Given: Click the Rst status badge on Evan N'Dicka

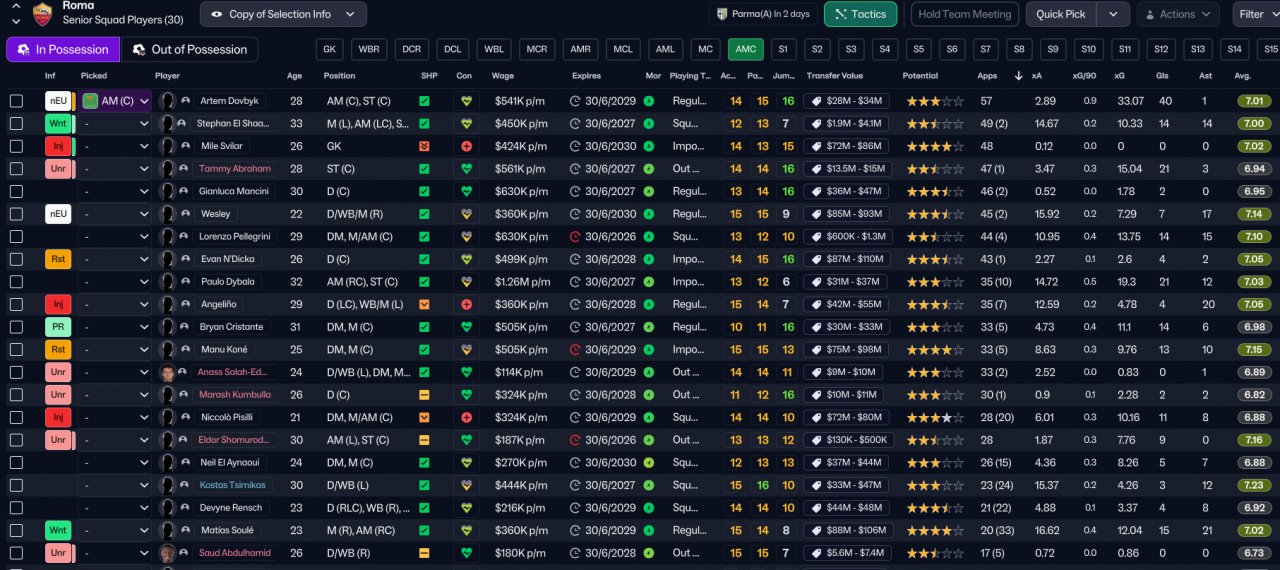Looking at the screenshot, I should point(58,259).
